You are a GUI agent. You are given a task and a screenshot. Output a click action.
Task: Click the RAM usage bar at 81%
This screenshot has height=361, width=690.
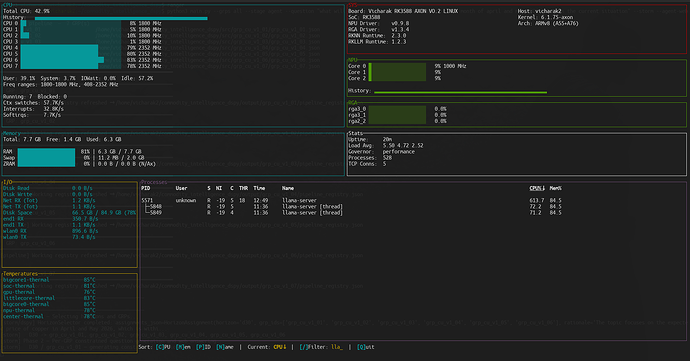point(46,151)
